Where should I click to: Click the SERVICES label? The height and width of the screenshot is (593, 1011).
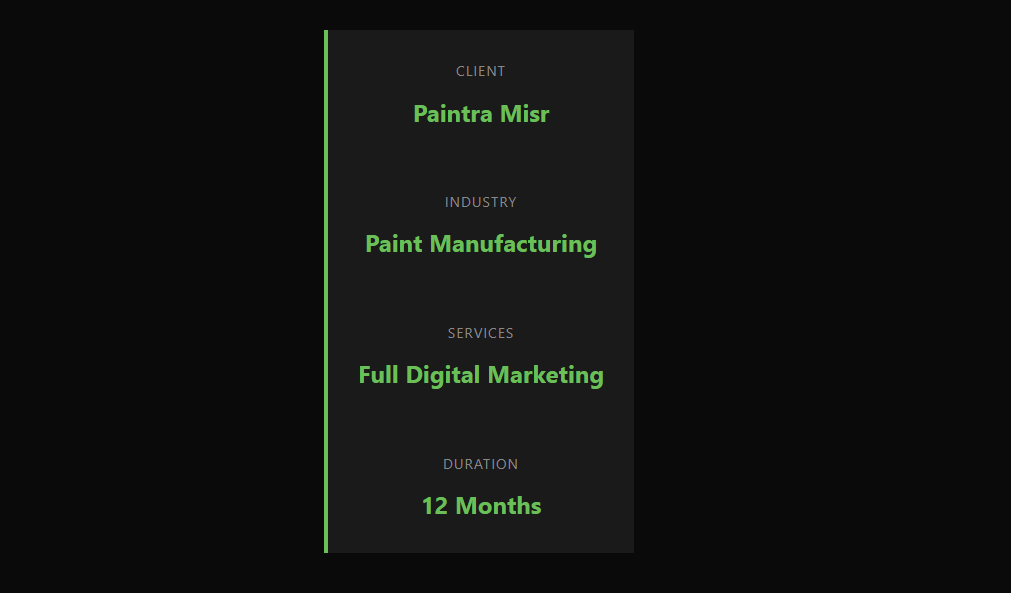481,333
